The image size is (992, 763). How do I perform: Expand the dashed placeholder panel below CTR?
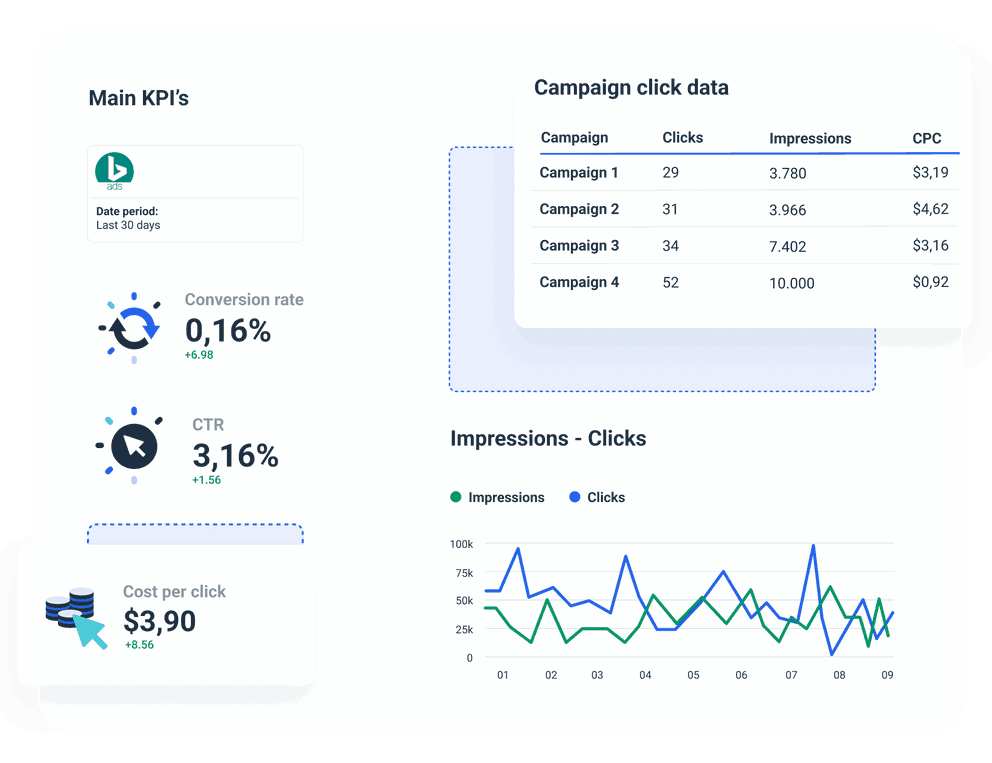(195, 536)
